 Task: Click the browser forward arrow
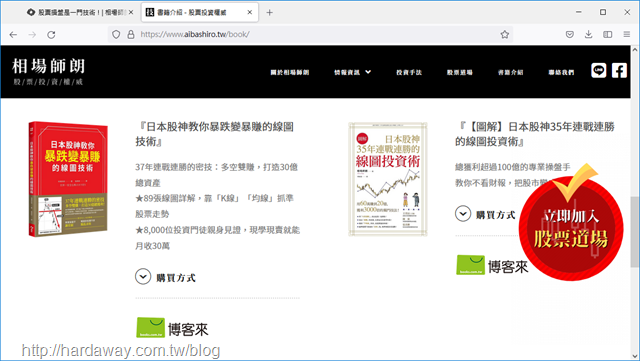click(32, 35)
